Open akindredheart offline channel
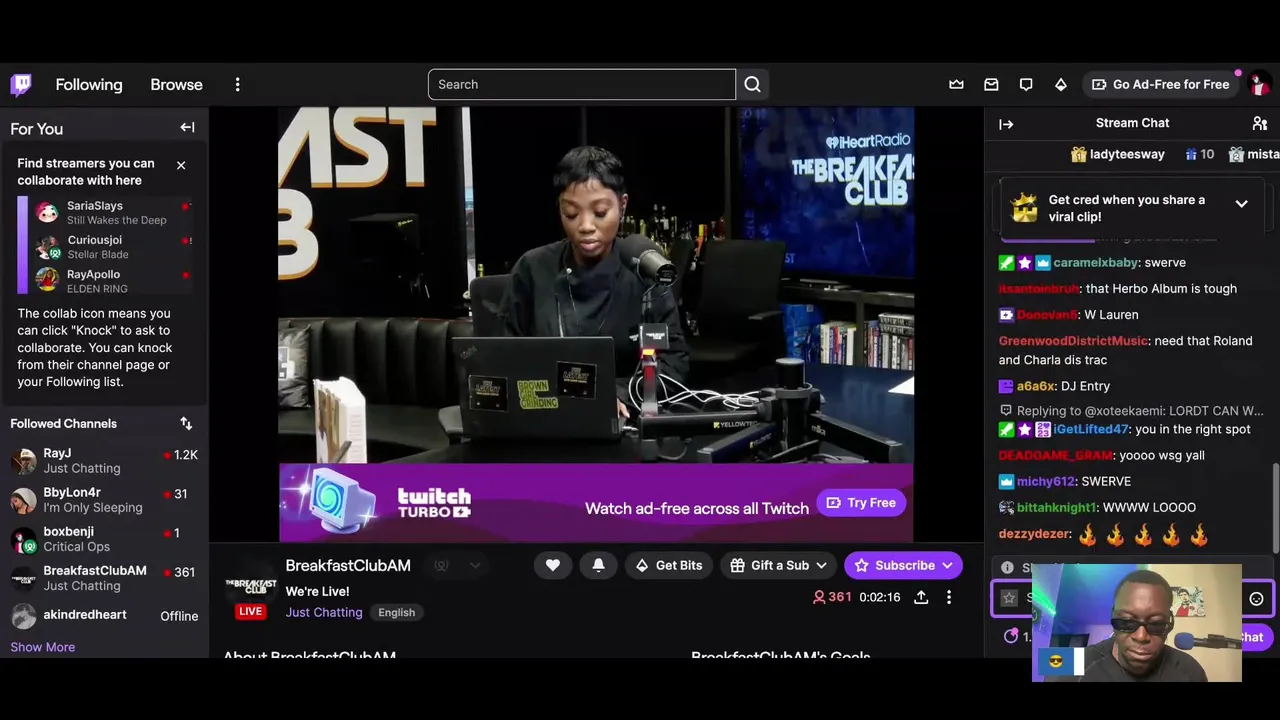The image size is (1280, 720). [x=104, y=615]
